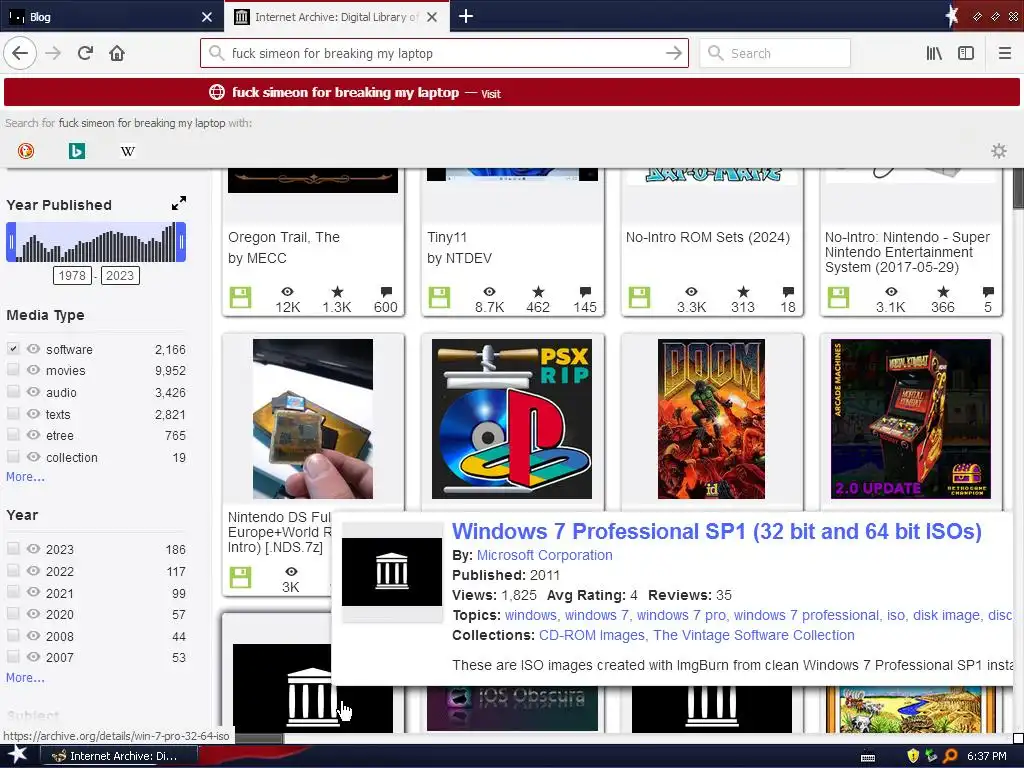Search with Bing engine icon
The image size is (1024, 768).
click(76, 151)
